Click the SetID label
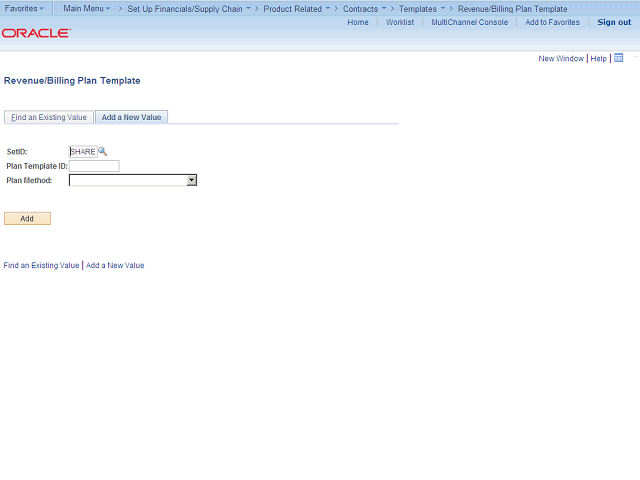This screenshot has width=640, height=480. coord(17,151)
